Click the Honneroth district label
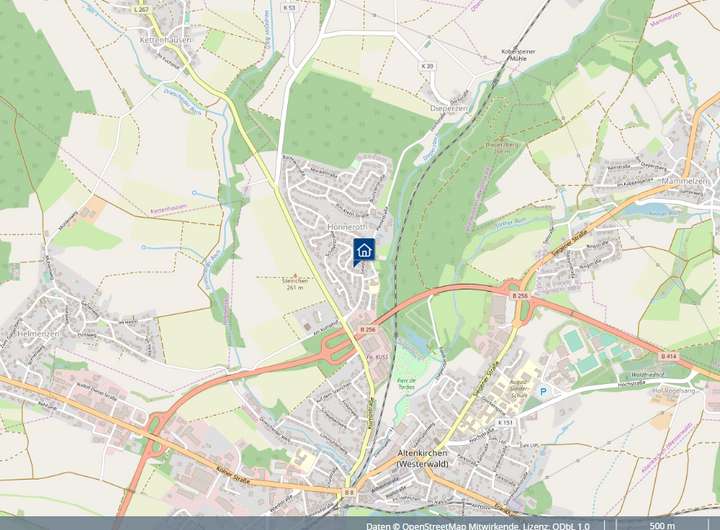The width and height of the screenshot is (720, 530). 347,227
